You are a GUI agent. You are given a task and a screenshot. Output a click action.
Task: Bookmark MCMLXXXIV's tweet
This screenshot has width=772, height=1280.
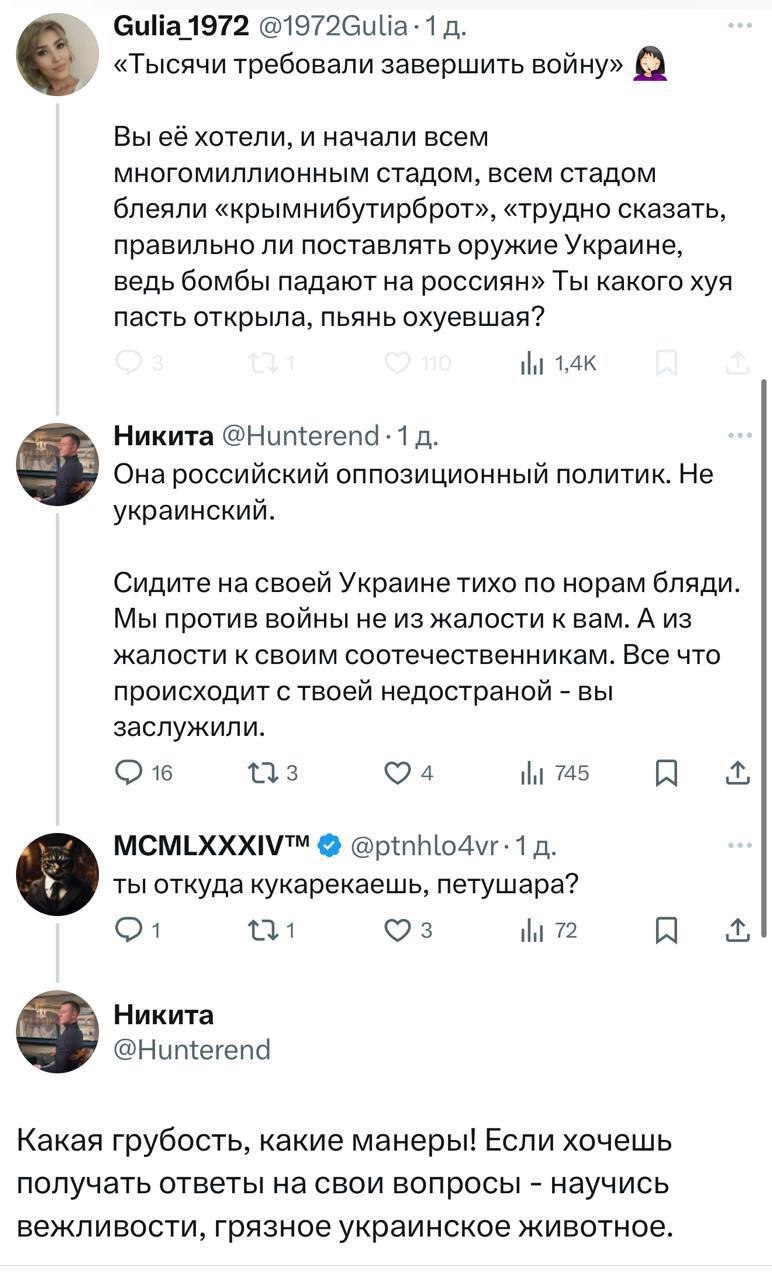[662, 931]
